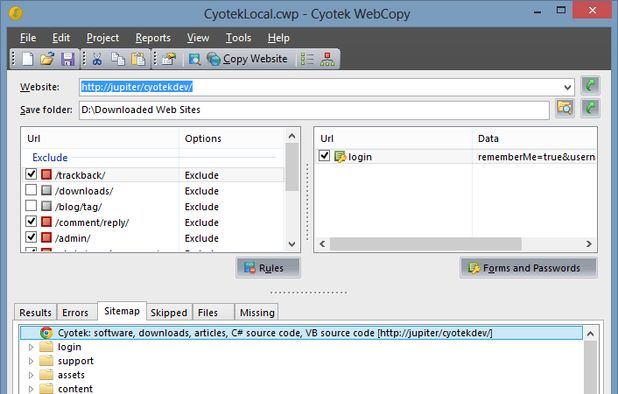Enable the /downloads/ exclude rule

(31, 190)
